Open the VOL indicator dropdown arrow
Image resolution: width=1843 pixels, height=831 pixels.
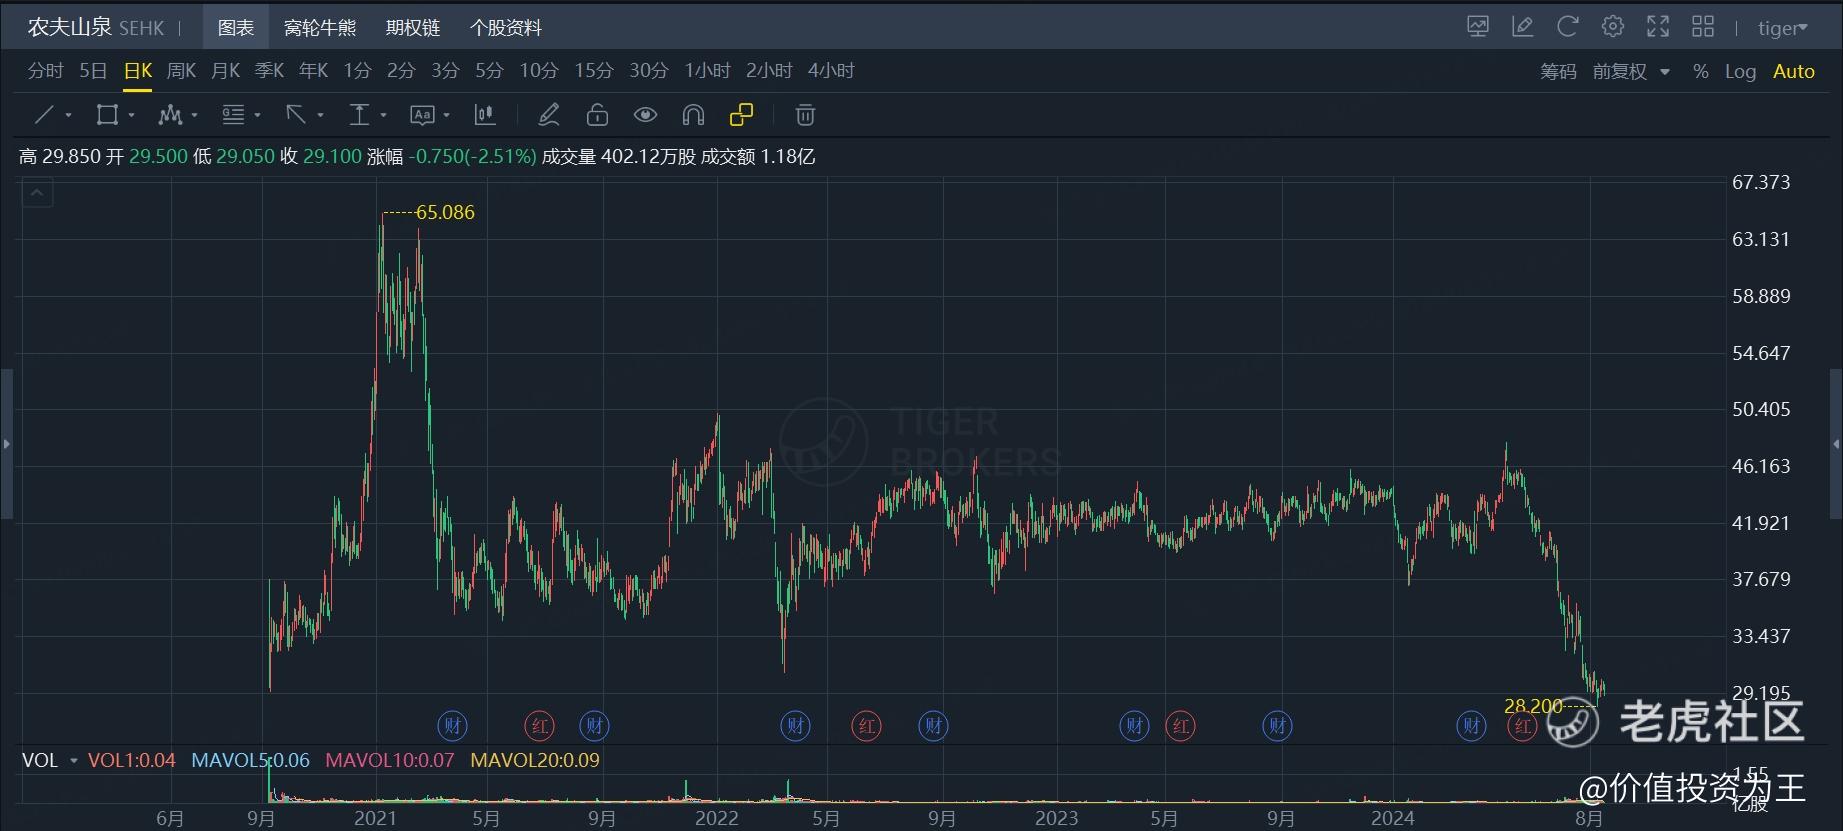tap(73, 761)
